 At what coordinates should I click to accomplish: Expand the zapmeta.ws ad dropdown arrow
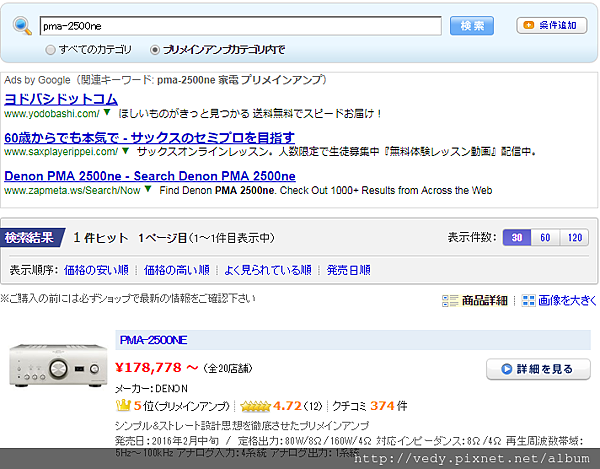(148, 189)
